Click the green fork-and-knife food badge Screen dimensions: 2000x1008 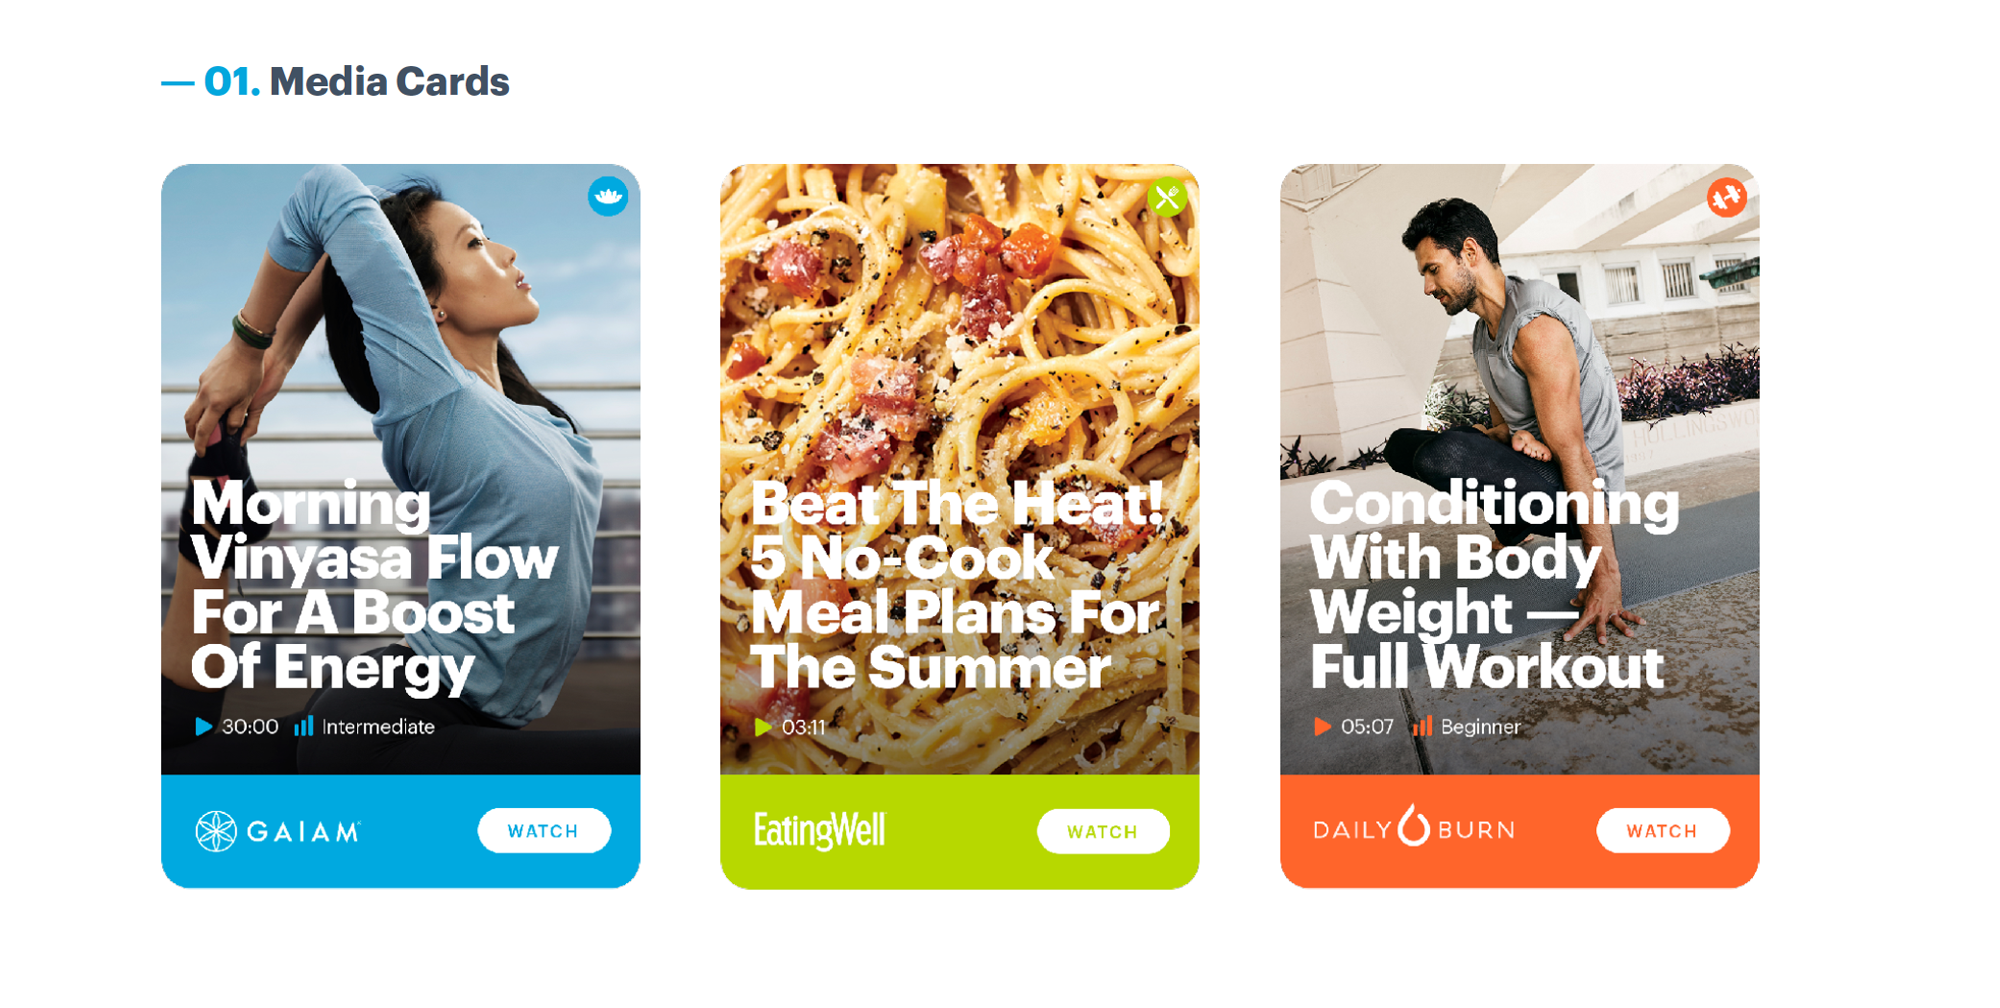pos(1167,197)
